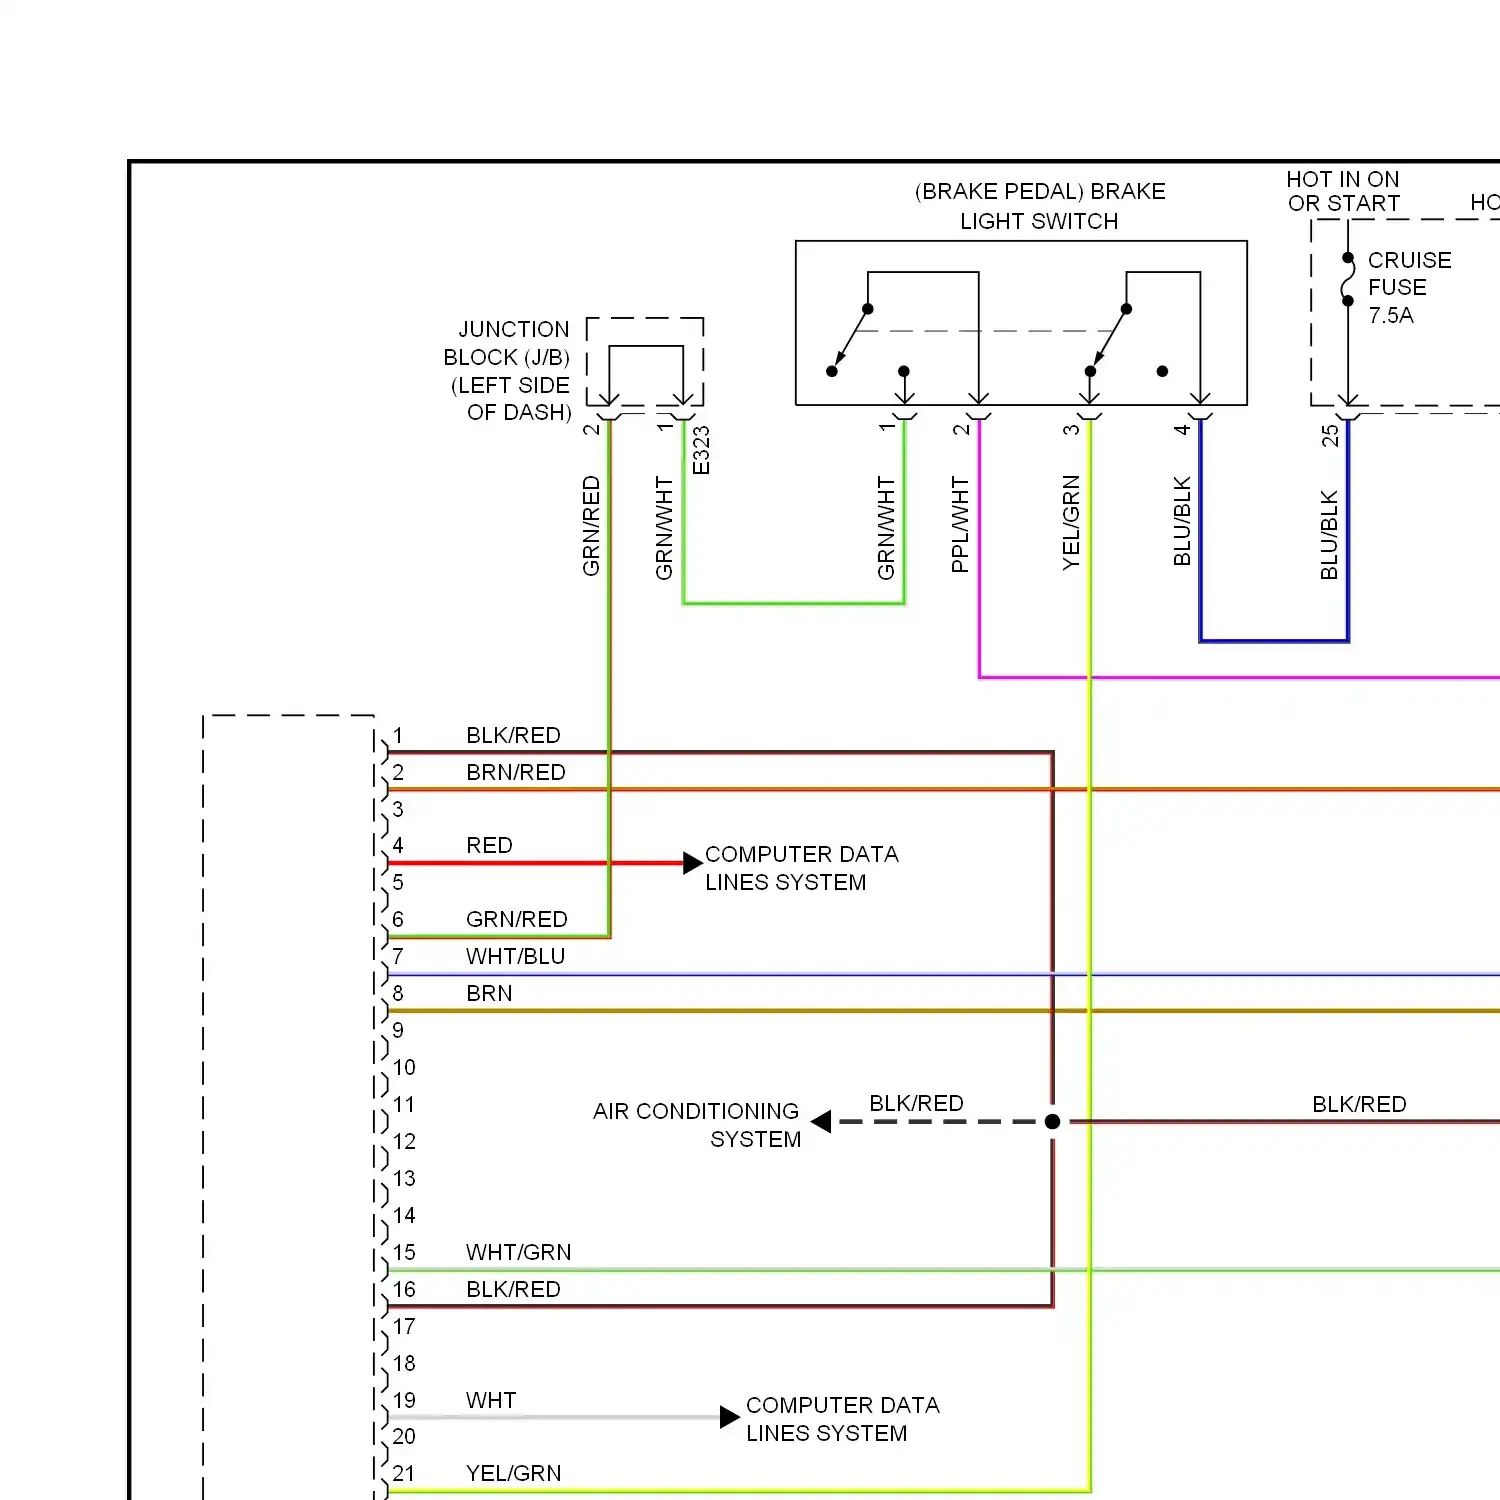Select connector pin number 18
Screen dimensions: 1500x1500
pos(404,1363)
